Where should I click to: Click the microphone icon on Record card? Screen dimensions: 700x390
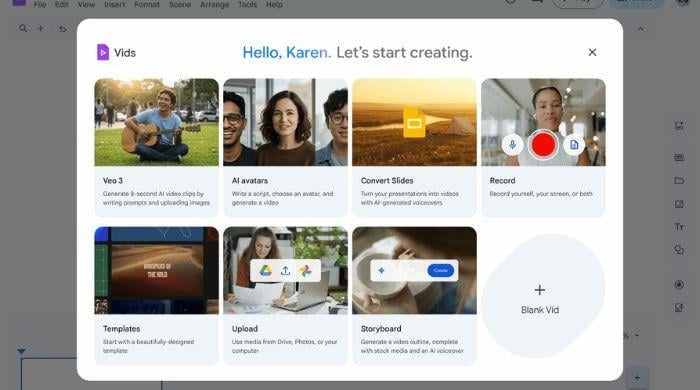[512, 145]
